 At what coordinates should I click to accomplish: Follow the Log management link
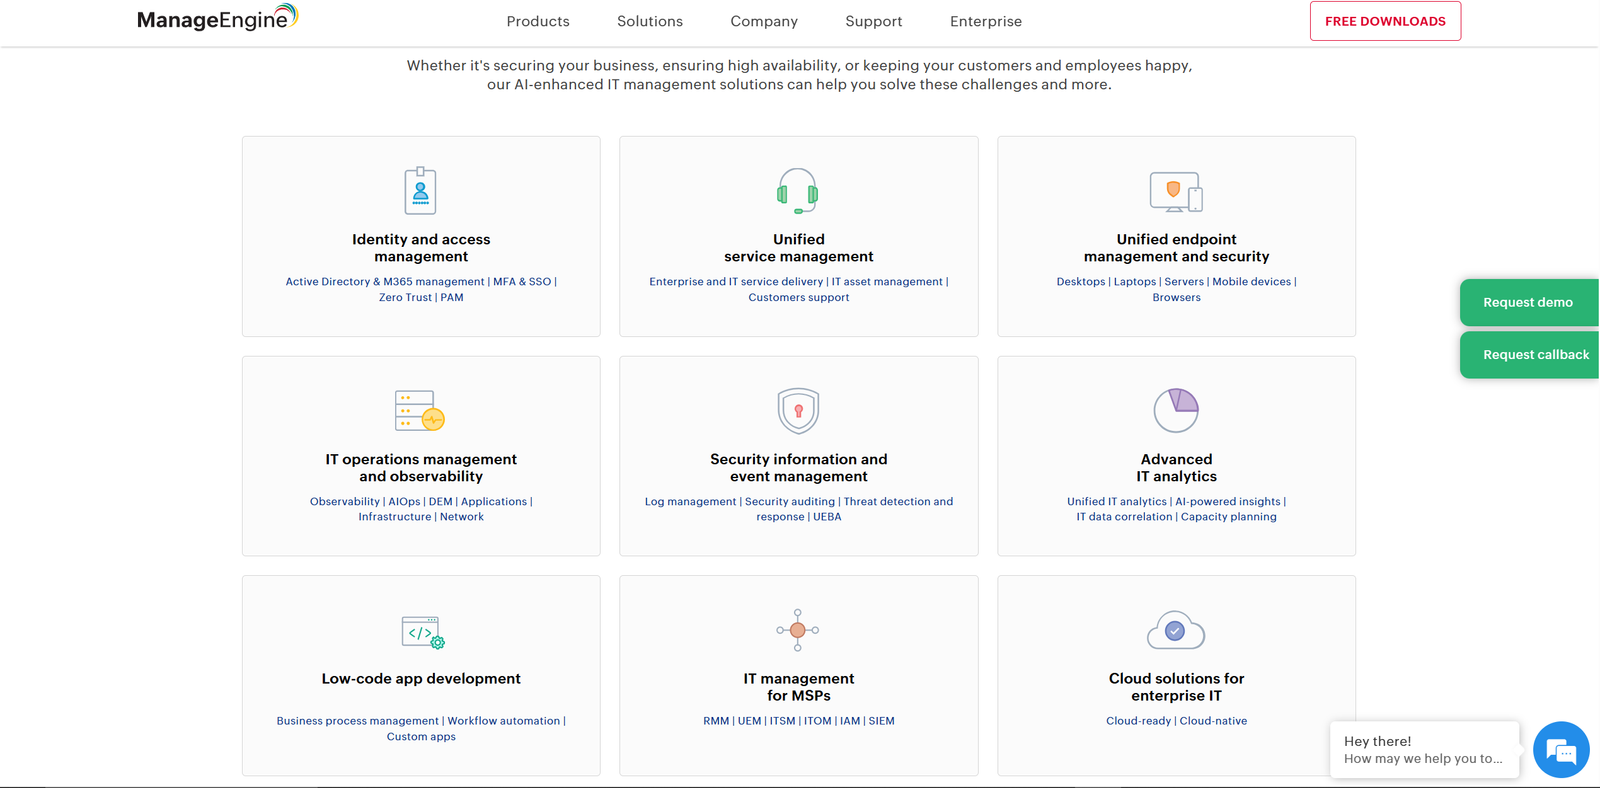click(690, 502)
